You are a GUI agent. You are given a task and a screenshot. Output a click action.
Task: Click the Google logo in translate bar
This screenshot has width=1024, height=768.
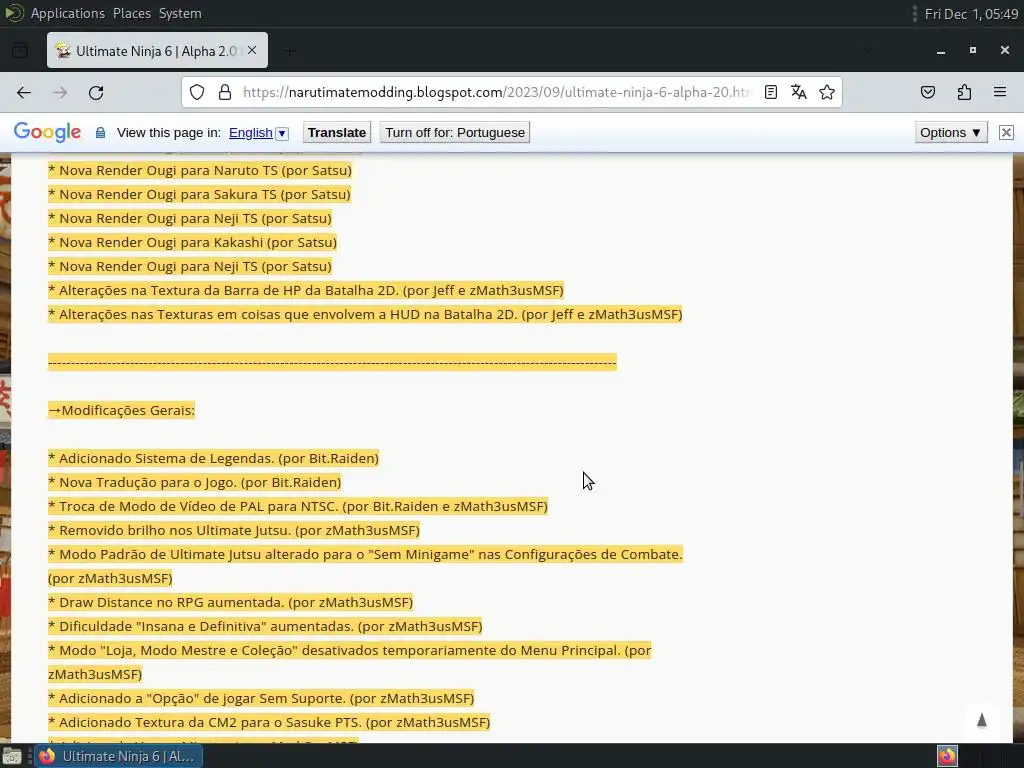pos(48,132)
